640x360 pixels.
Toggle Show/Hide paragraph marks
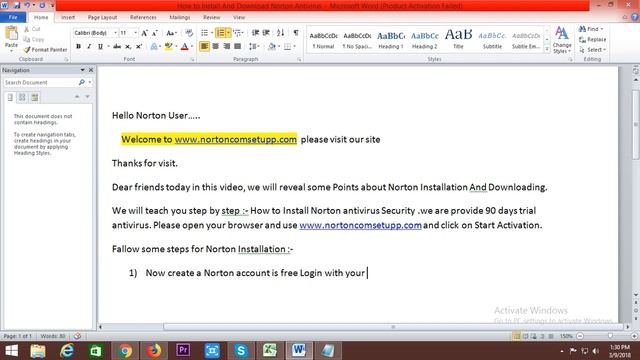(x=296, y=33)
